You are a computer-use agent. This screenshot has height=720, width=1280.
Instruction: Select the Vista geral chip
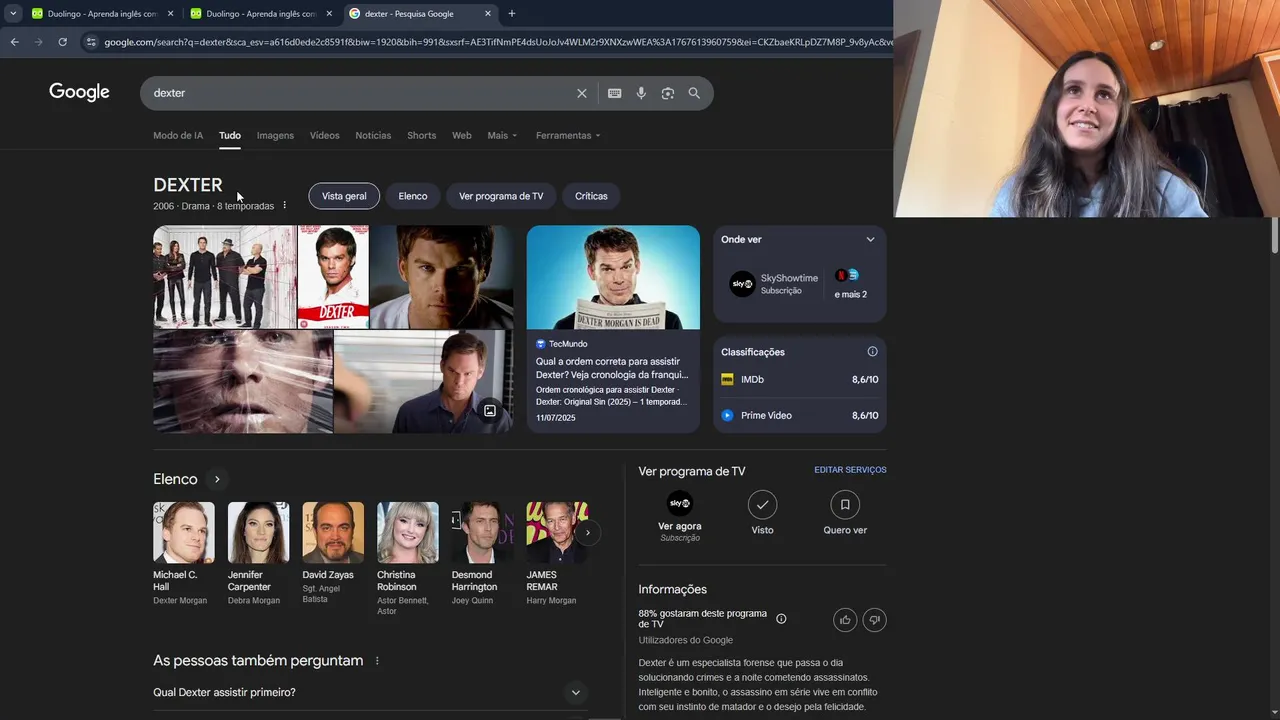[344, 196]
